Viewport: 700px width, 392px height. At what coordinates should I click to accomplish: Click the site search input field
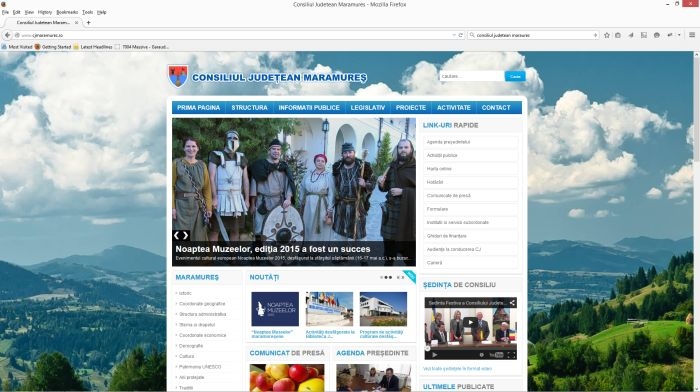tap(472, 76)
